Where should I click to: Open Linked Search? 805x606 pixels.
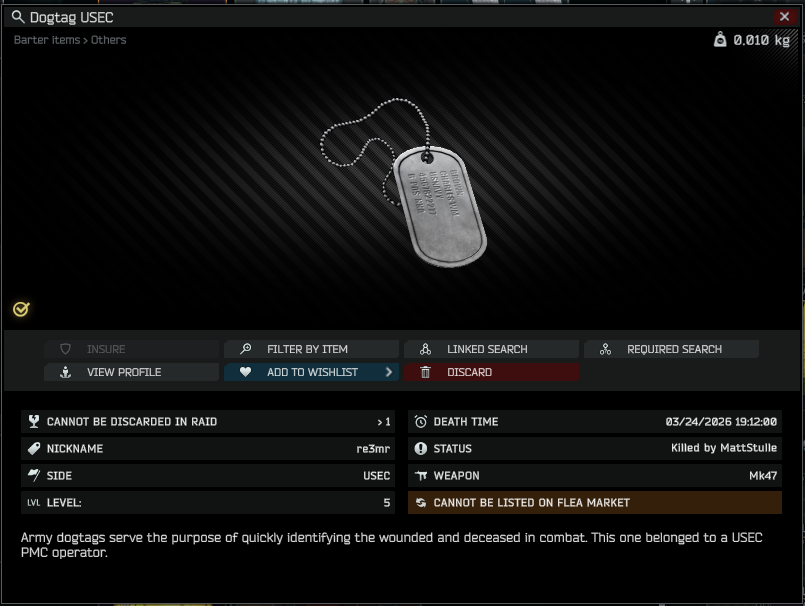(x=491, y=349)
